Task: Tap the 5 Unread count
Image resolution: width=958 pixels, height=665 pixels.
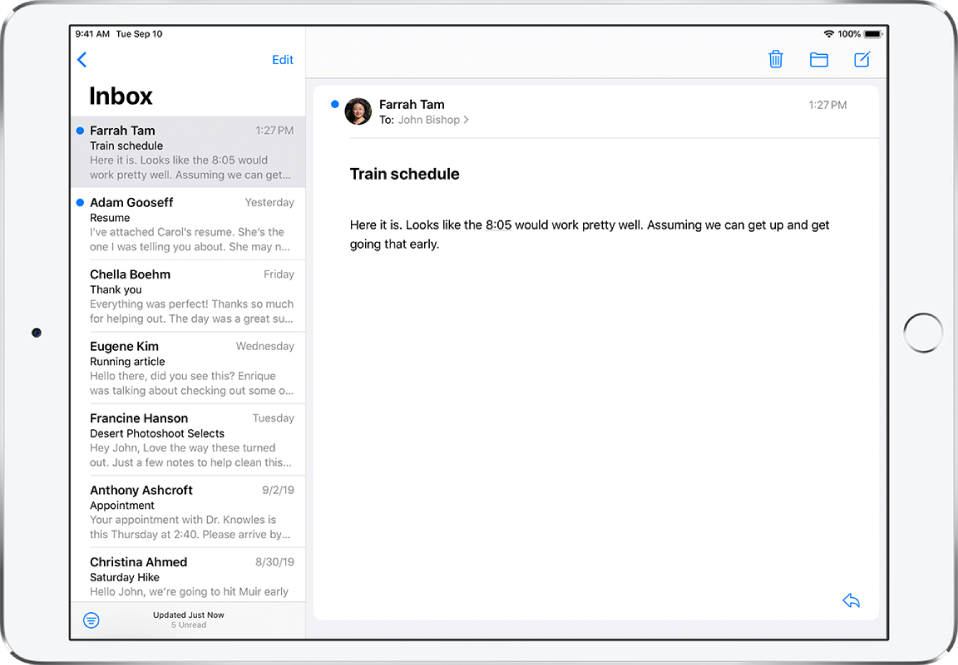Action: point(189,625)
